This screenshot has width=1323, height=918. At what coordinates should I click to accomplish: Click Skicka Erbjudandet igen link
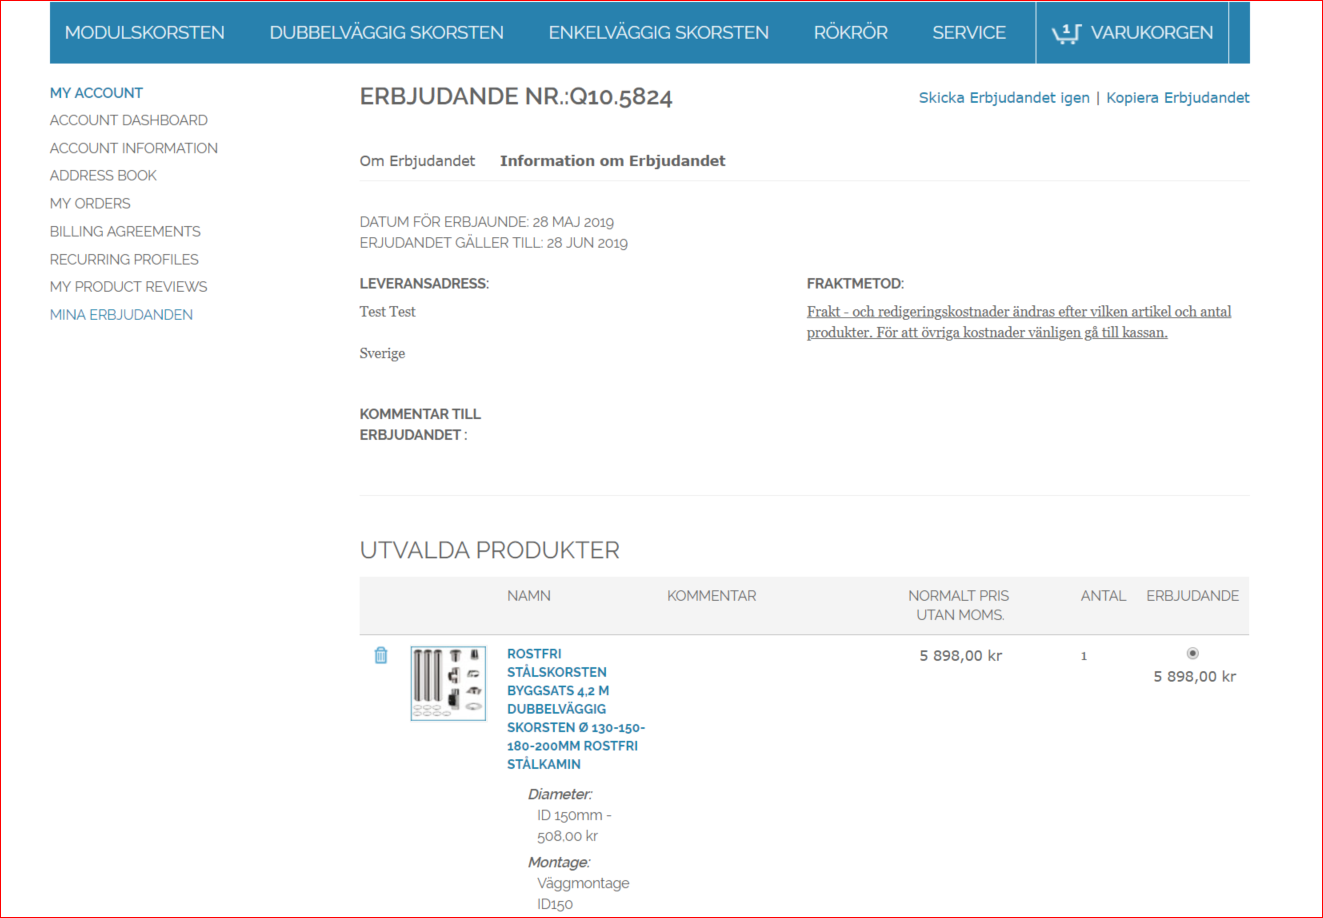click(x=1004, y=98)
